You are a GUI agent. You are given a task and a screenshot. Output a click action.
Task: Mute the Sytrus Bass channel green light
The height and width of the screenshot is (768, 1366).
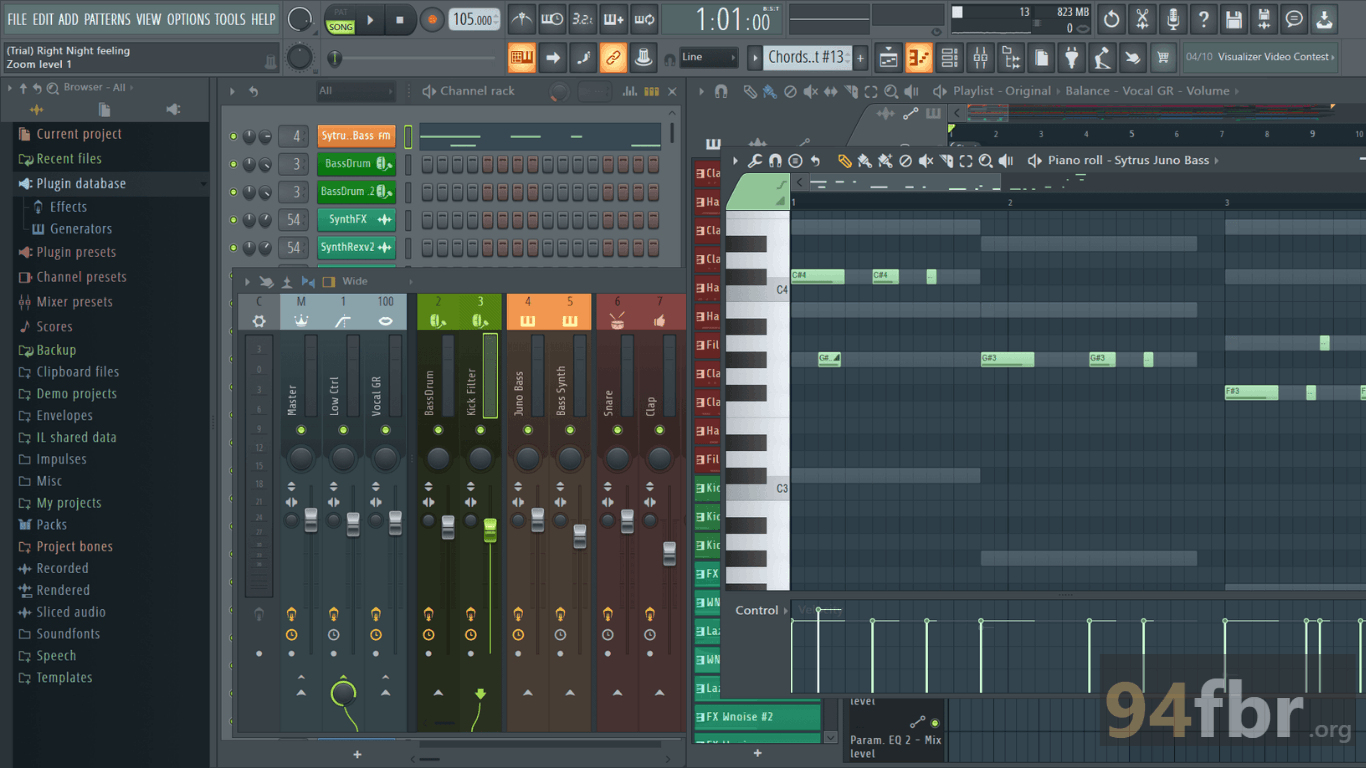pos(233,136)
